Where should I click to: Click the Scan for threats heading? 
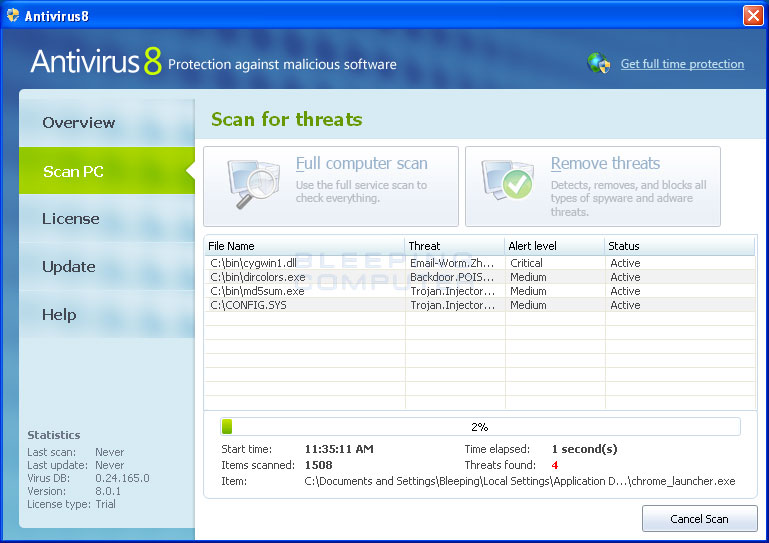click(287, 119)
